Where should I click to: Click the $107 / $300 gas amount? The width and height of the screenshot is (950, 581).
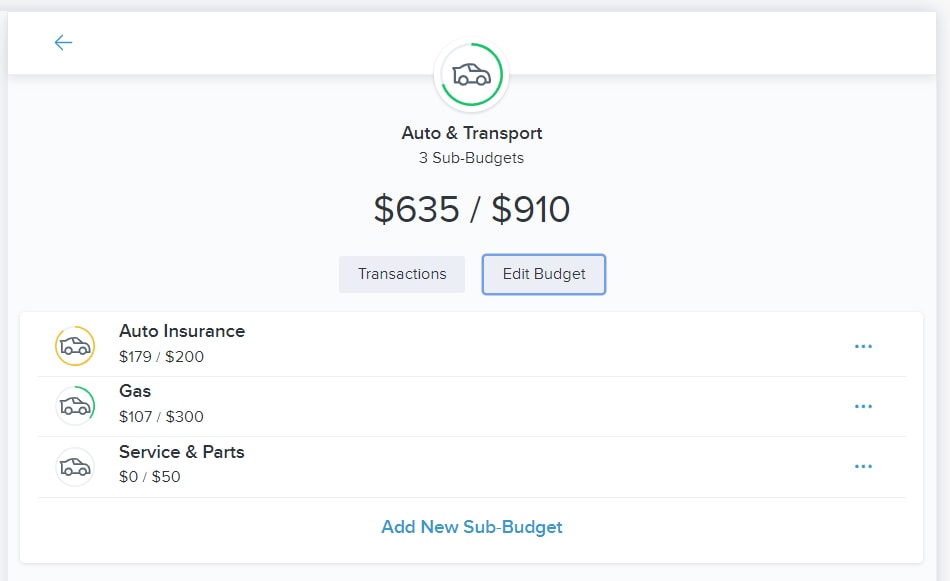click(161, 417)
